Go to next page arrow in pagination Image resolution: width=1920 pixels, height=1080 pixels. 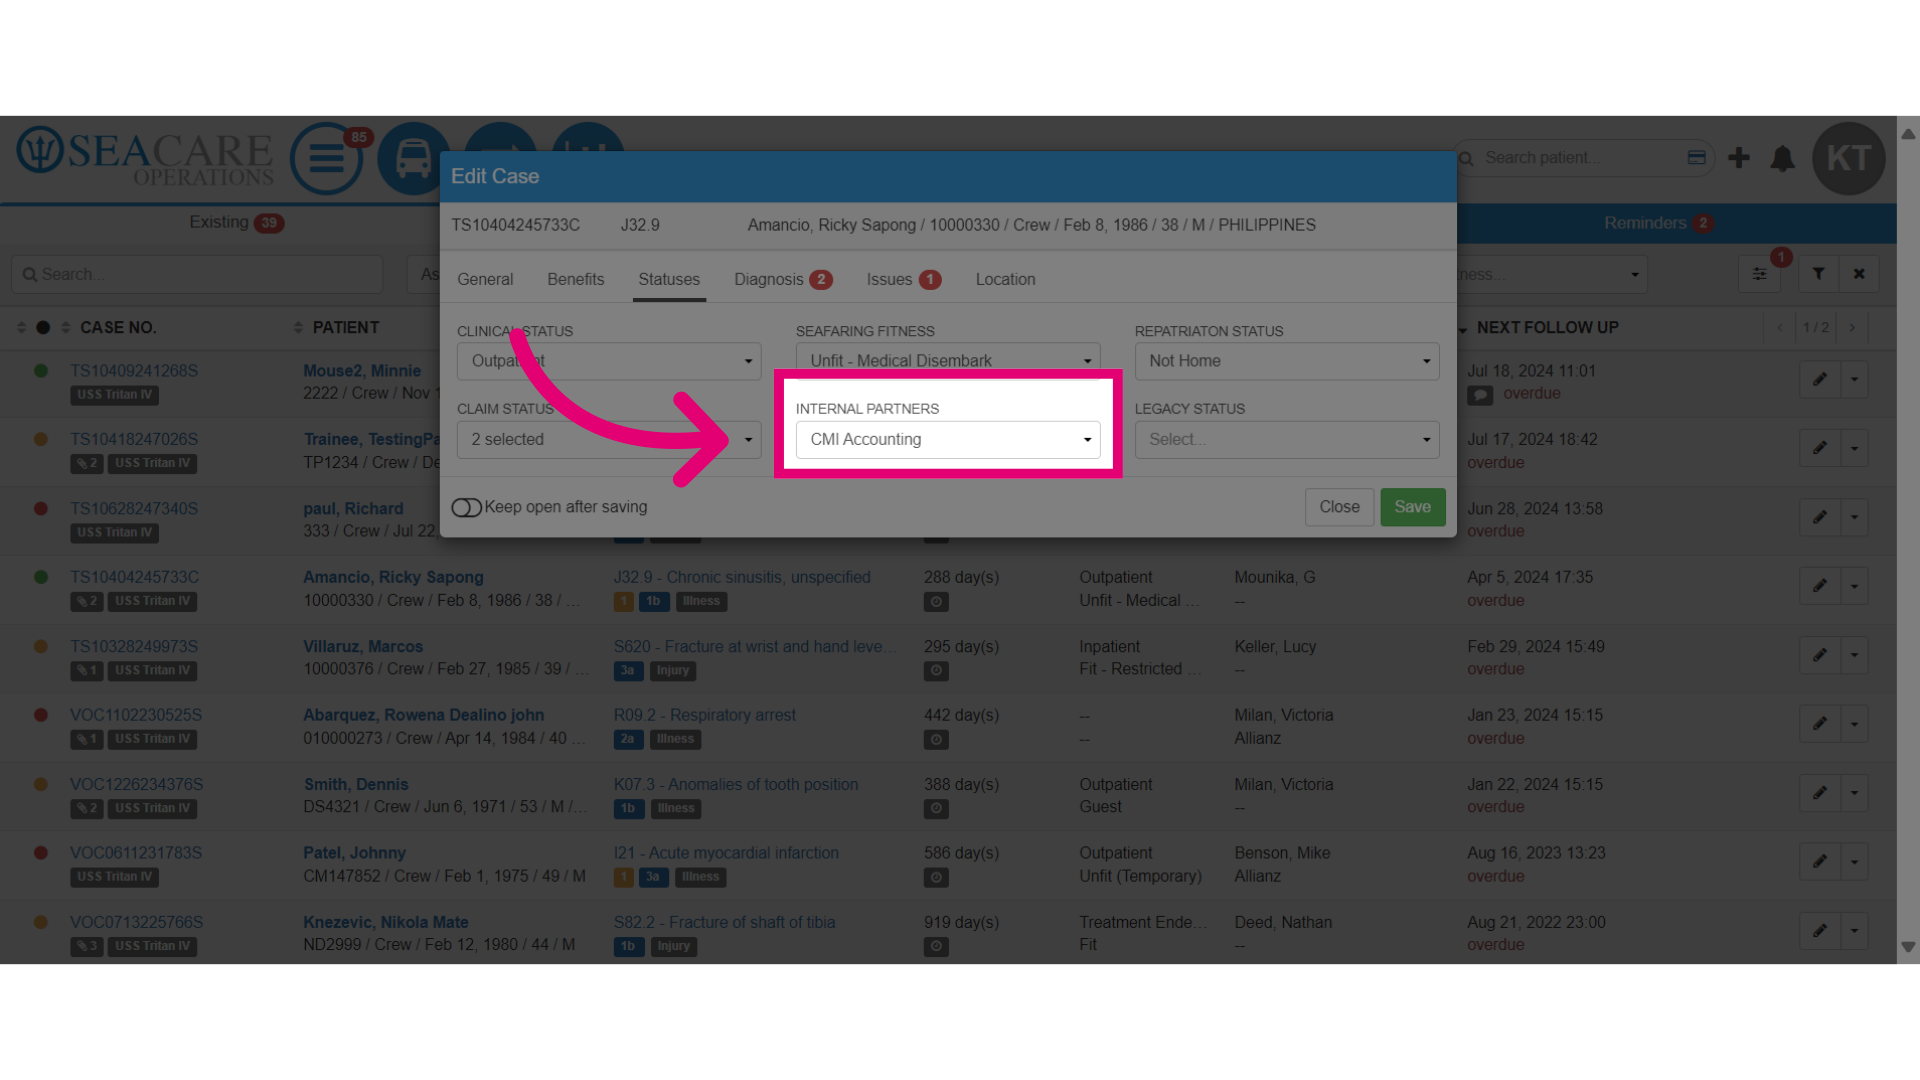[1852, 328]
